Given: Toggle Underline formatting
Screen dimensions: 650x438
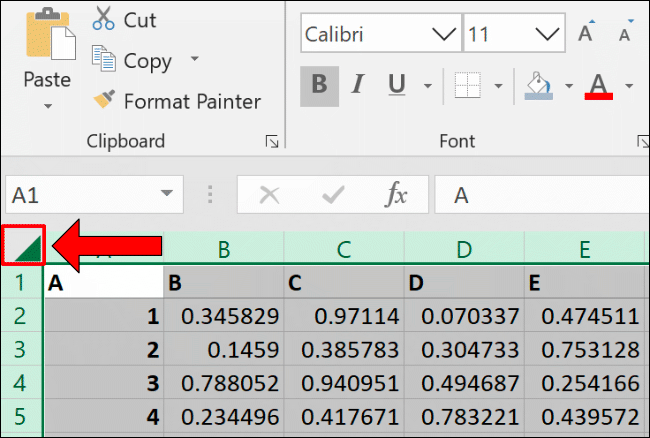Looking at the screenshot, I should 397,85.
